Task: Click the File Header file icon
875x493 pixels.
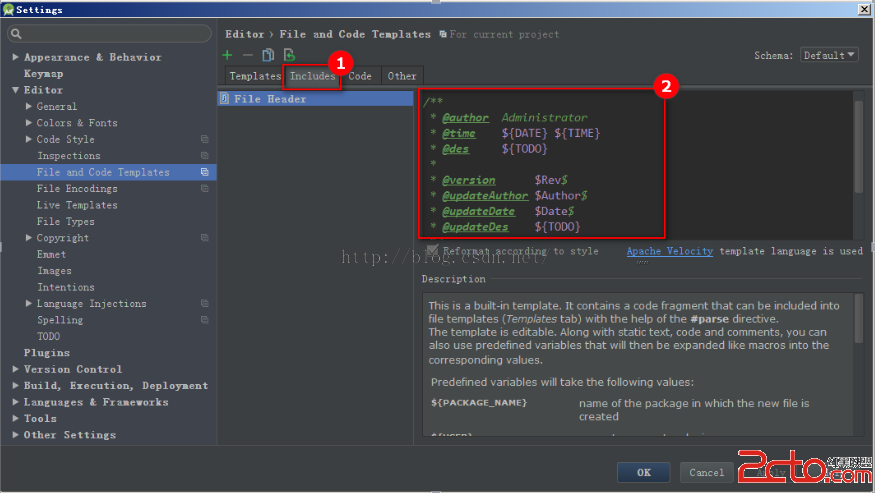Action: (224, 99)
